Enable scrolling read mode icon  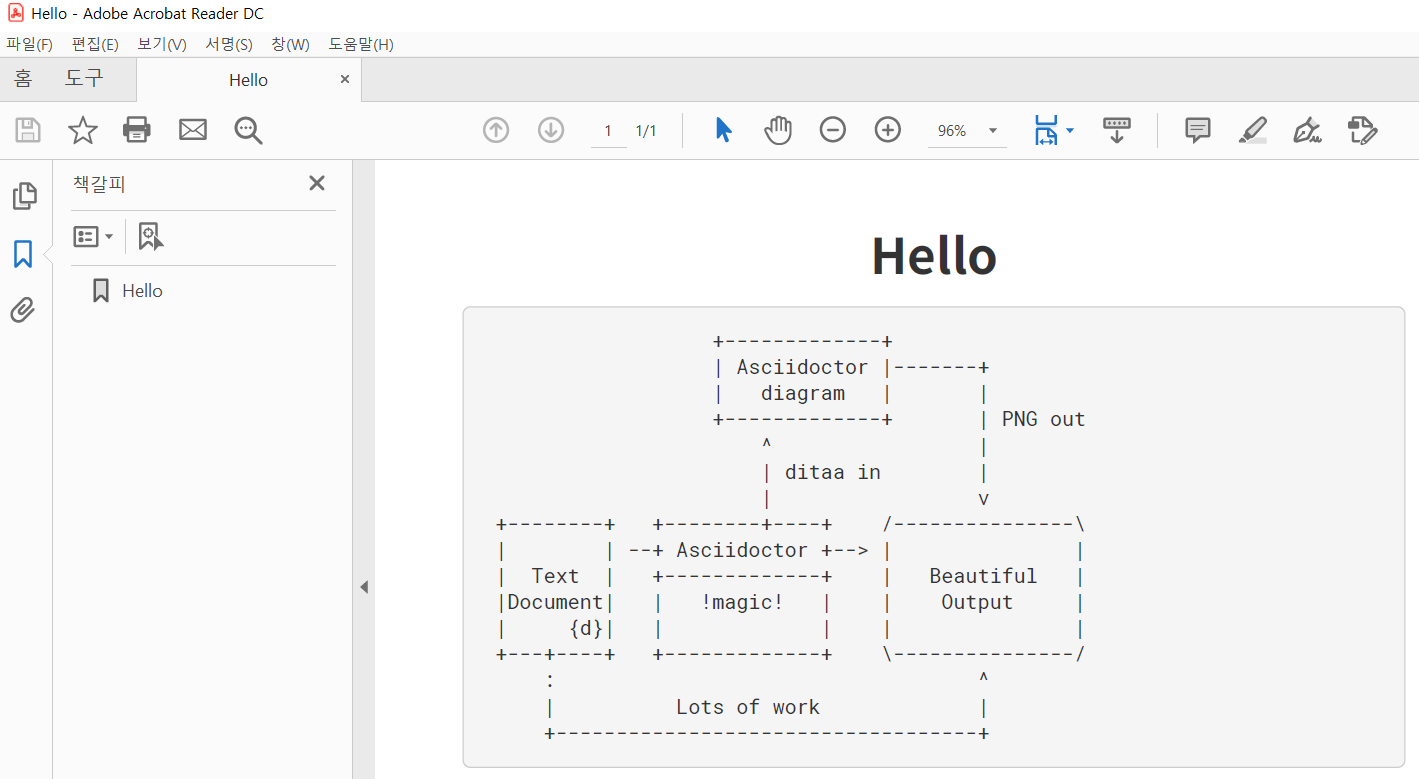pos(1117,130)
